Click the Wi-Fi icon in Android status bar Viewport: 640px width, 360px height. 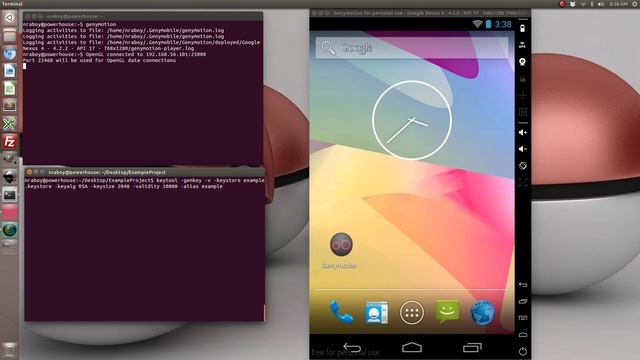tap(477, 24)
